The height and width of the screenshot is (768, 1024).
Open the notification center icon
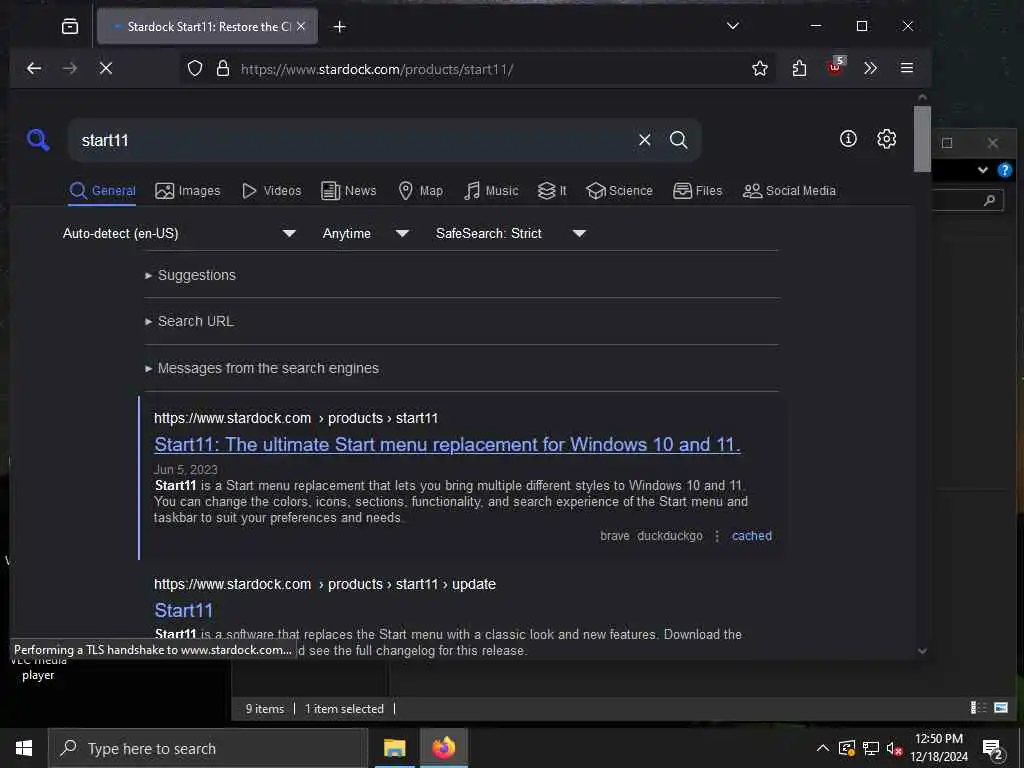tap(993, 749)
